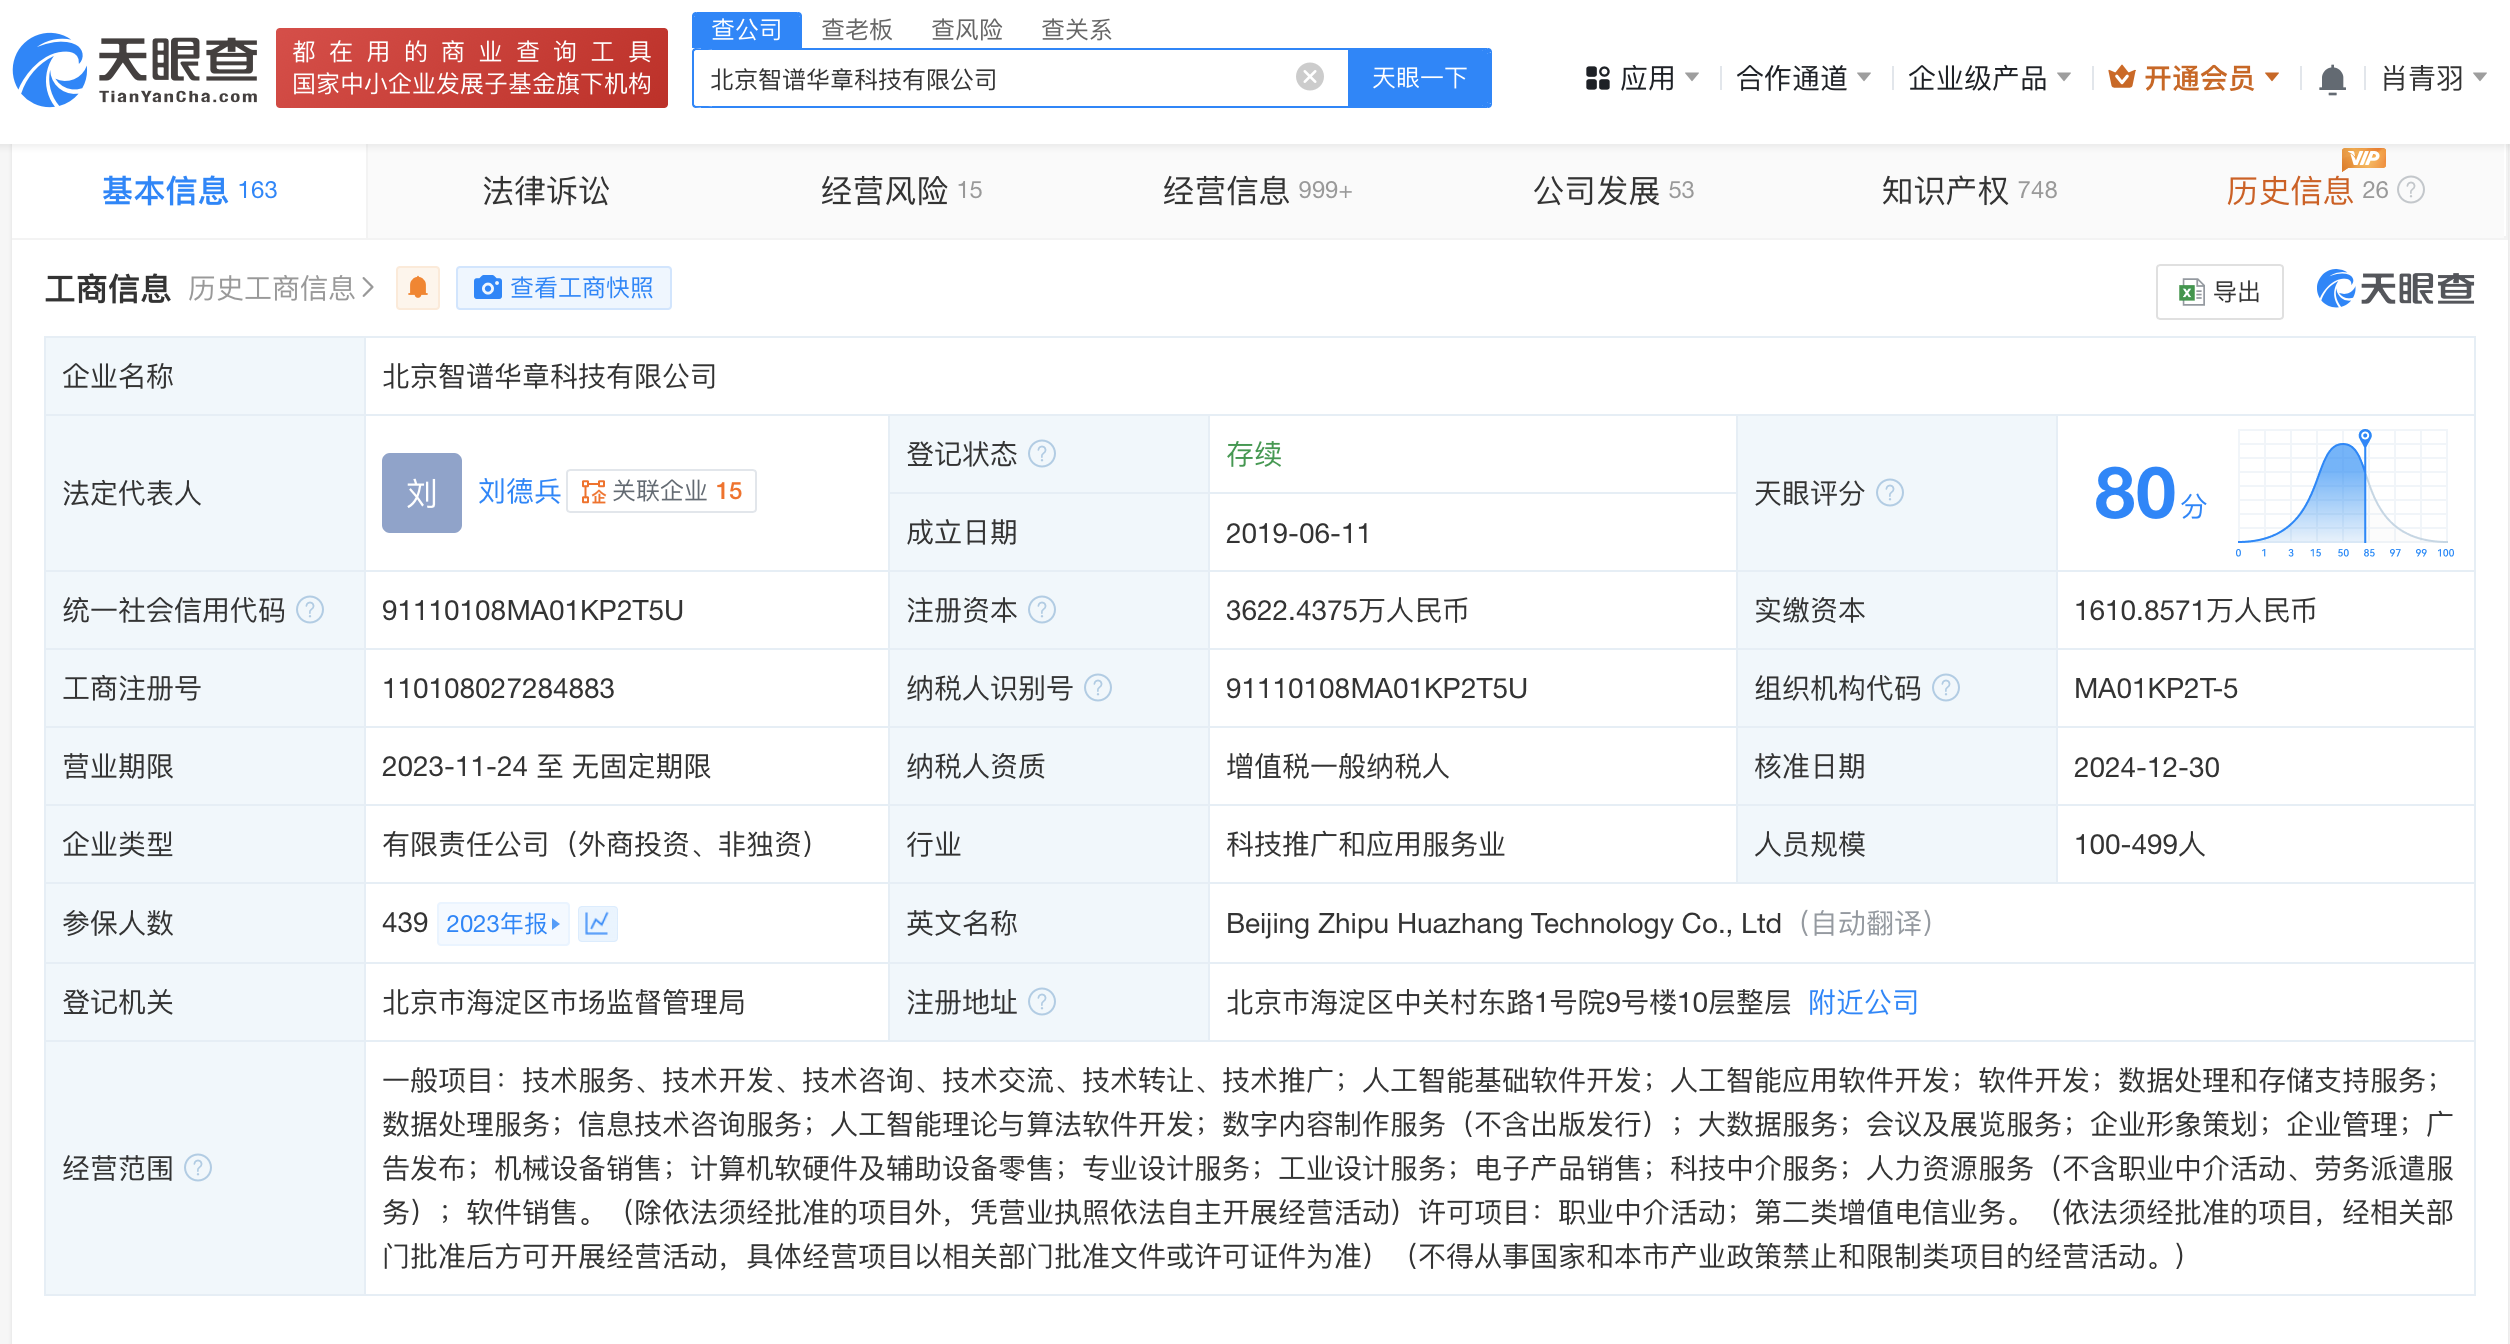Click the orange alert bell beside 工商信息

(x=418, y=288)
